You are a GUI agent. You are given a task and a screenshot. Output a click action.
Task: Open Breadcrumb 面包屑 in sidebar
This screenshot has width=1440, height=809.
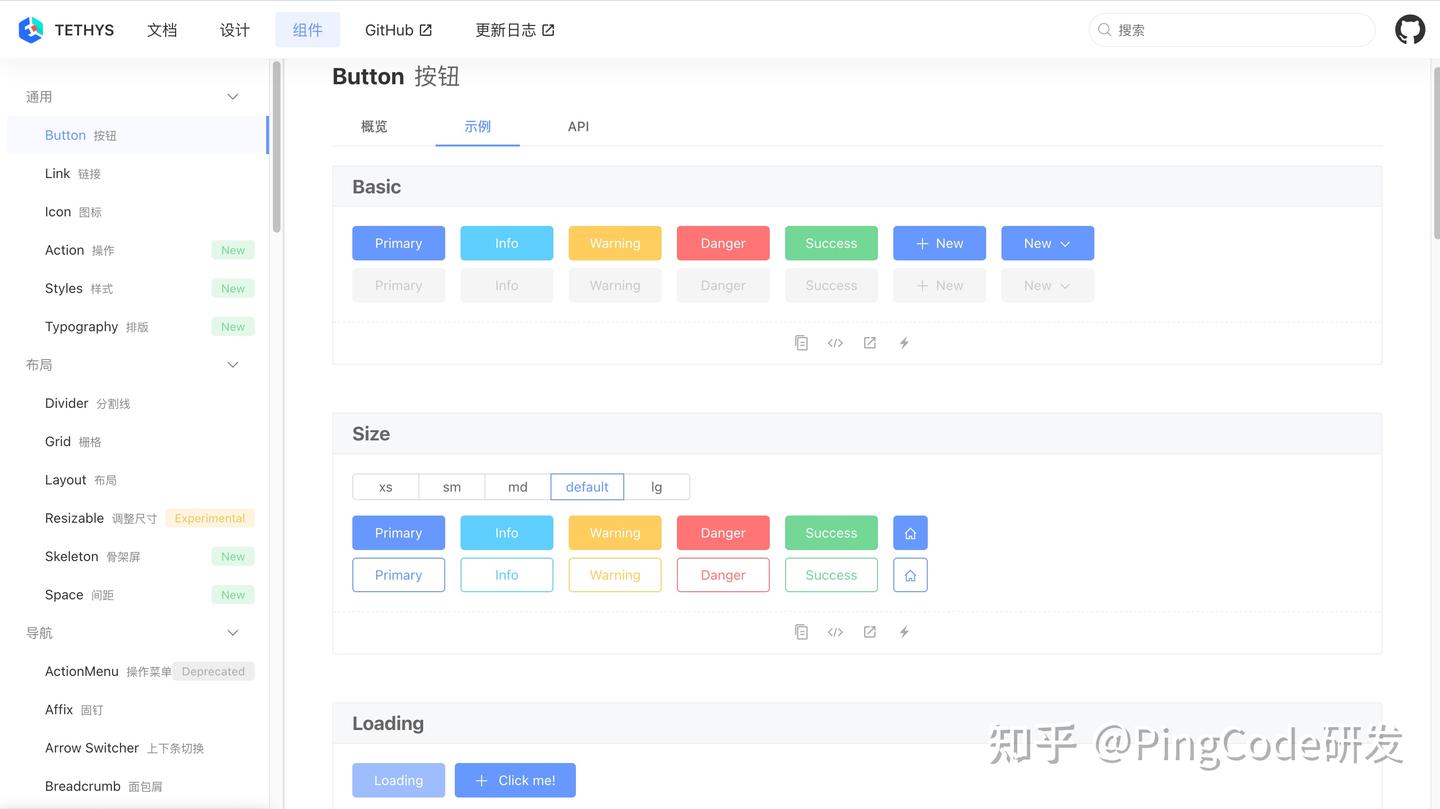138,787
